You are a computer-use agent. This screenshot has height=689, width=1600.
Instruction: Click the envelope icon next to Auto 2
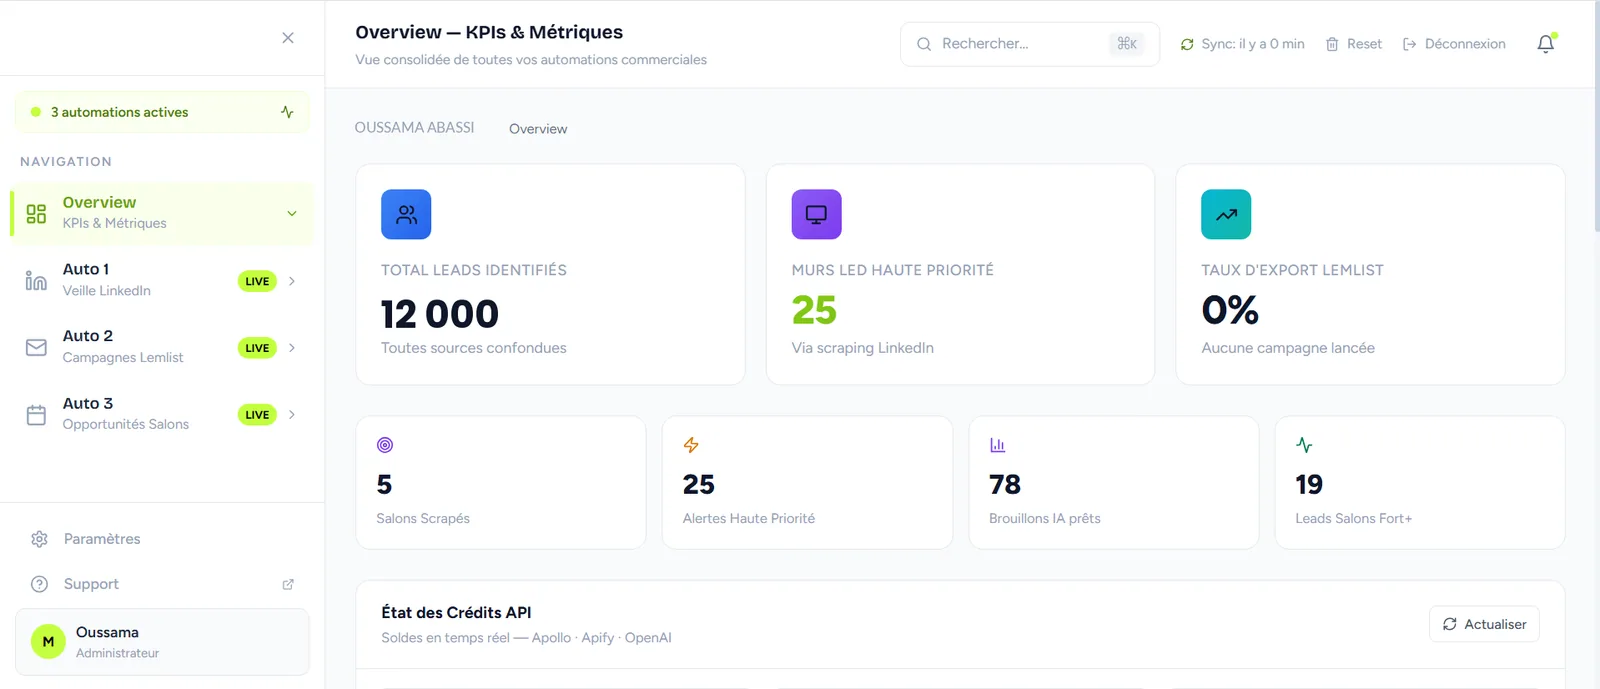[x=36, y=347]
